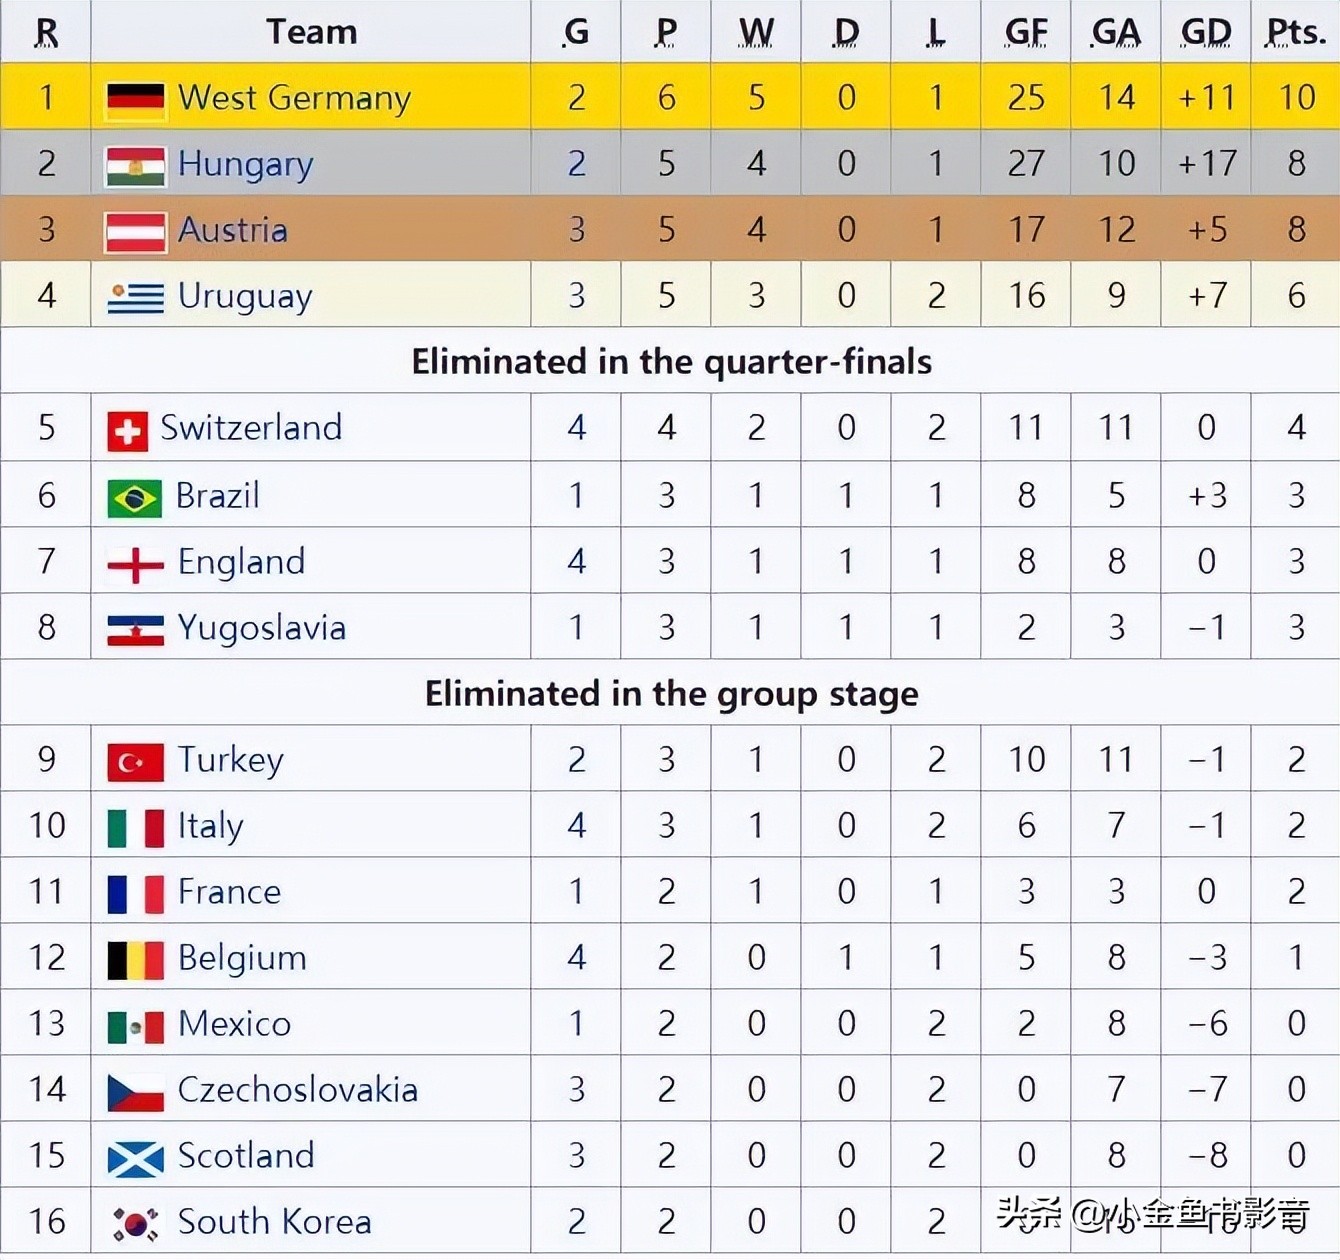The height and width of the screenshot is (1260, 1340).
Task: Click the GF column header
Action: 1026,32
